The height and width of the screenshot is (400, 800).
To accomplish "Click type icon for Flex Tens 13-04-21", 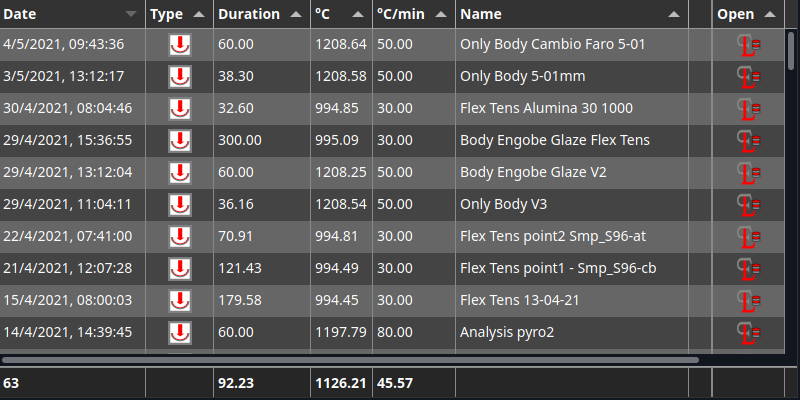I will click(180, 301).
